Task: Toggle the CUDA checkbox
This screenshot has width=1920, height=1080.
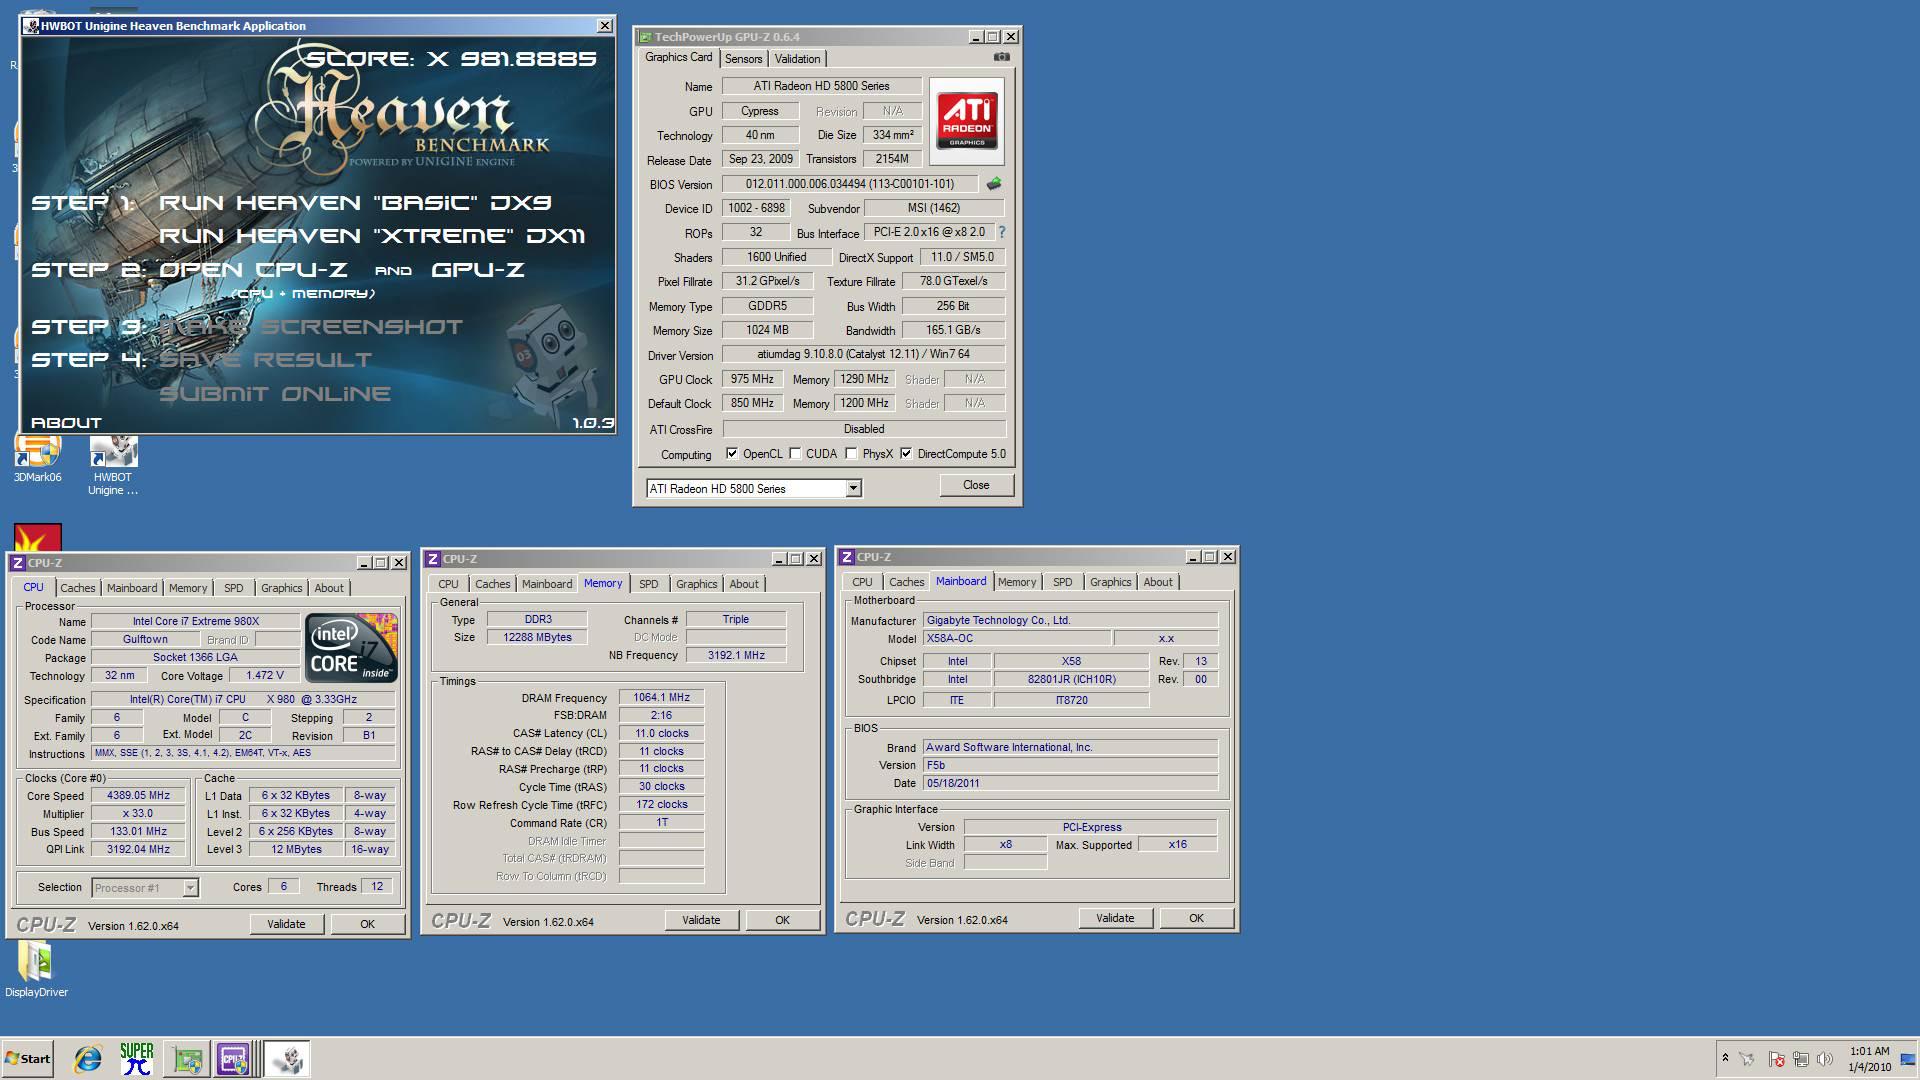Action: coord(795,454)
